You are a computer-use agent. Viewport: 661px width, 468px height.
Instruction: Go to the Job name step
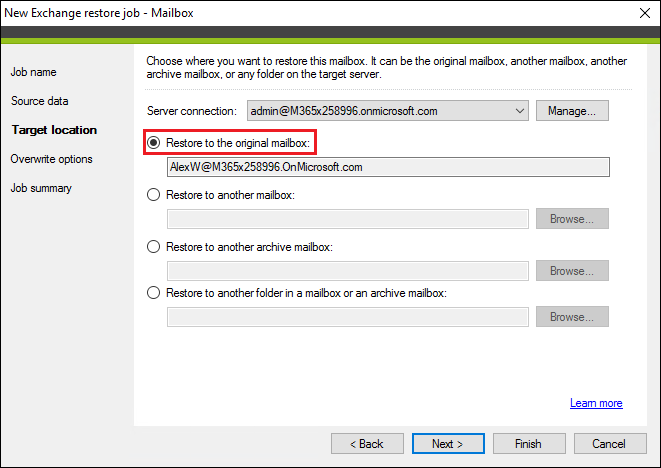pyautogui.click(x=33, y=72)
